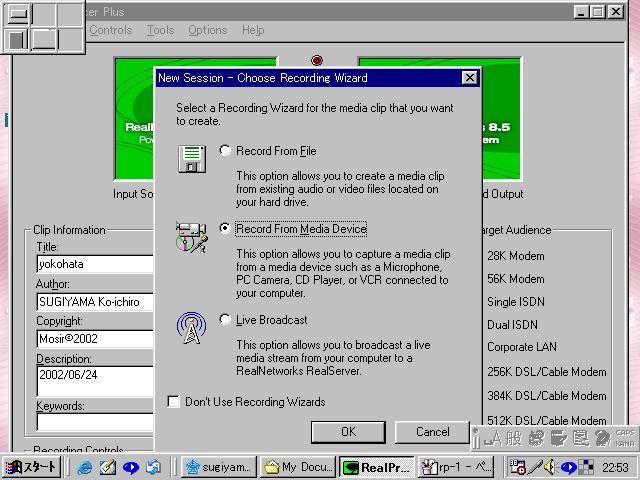Click the Title field containing yokohata
Screen dimensions: 640x480
coord(95,264)
